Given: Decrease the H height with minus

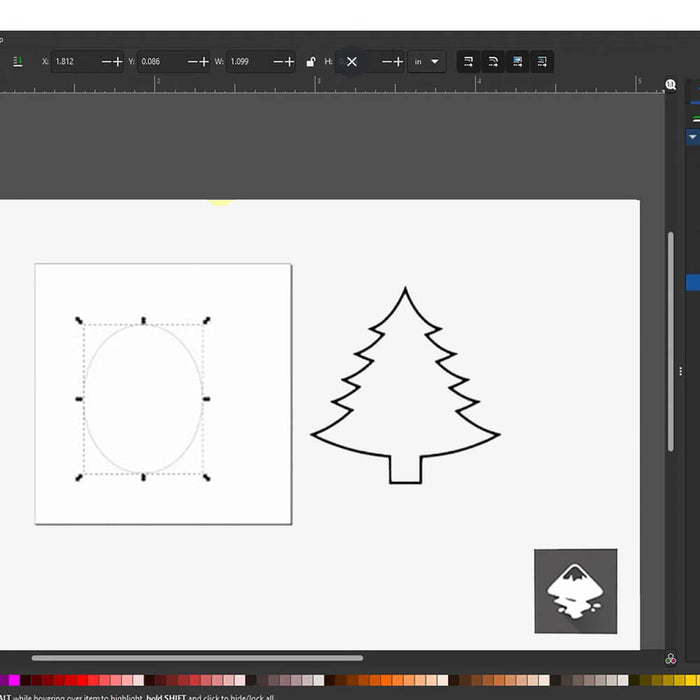Looking at the screenshot, I should click(x=387, y=62).
